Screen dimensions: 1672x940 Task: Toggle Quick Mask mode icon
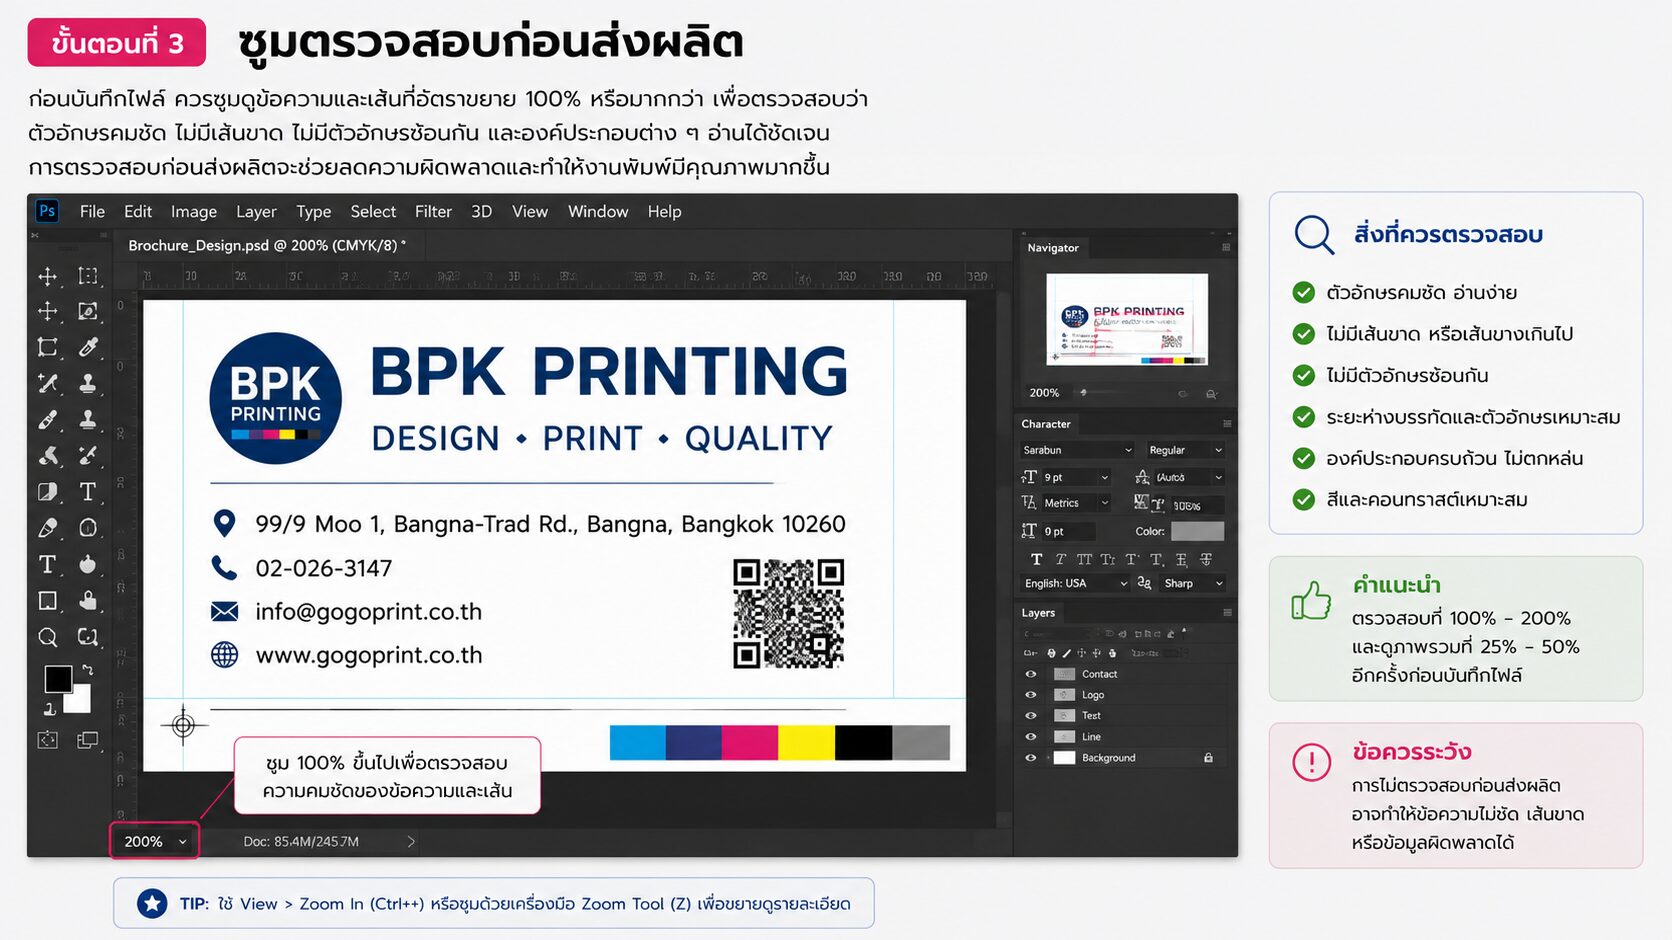coord(47,740)
